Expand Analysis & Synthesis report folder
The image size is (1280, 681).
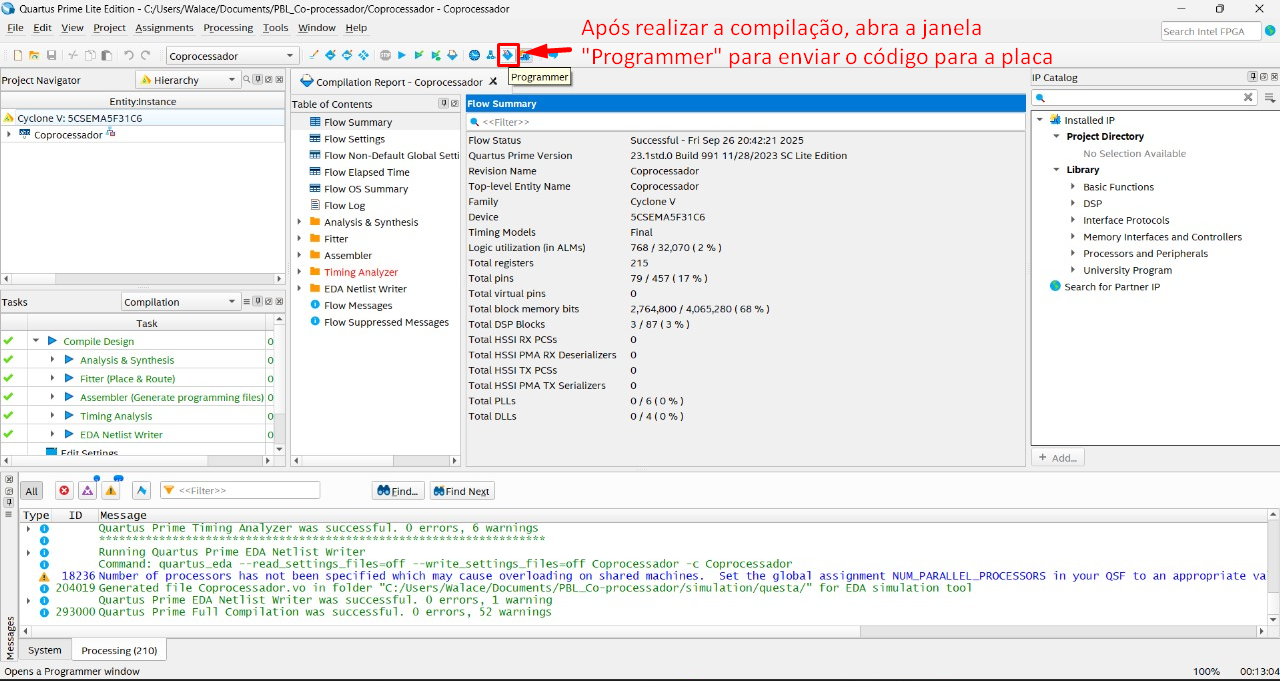[299, 222]
